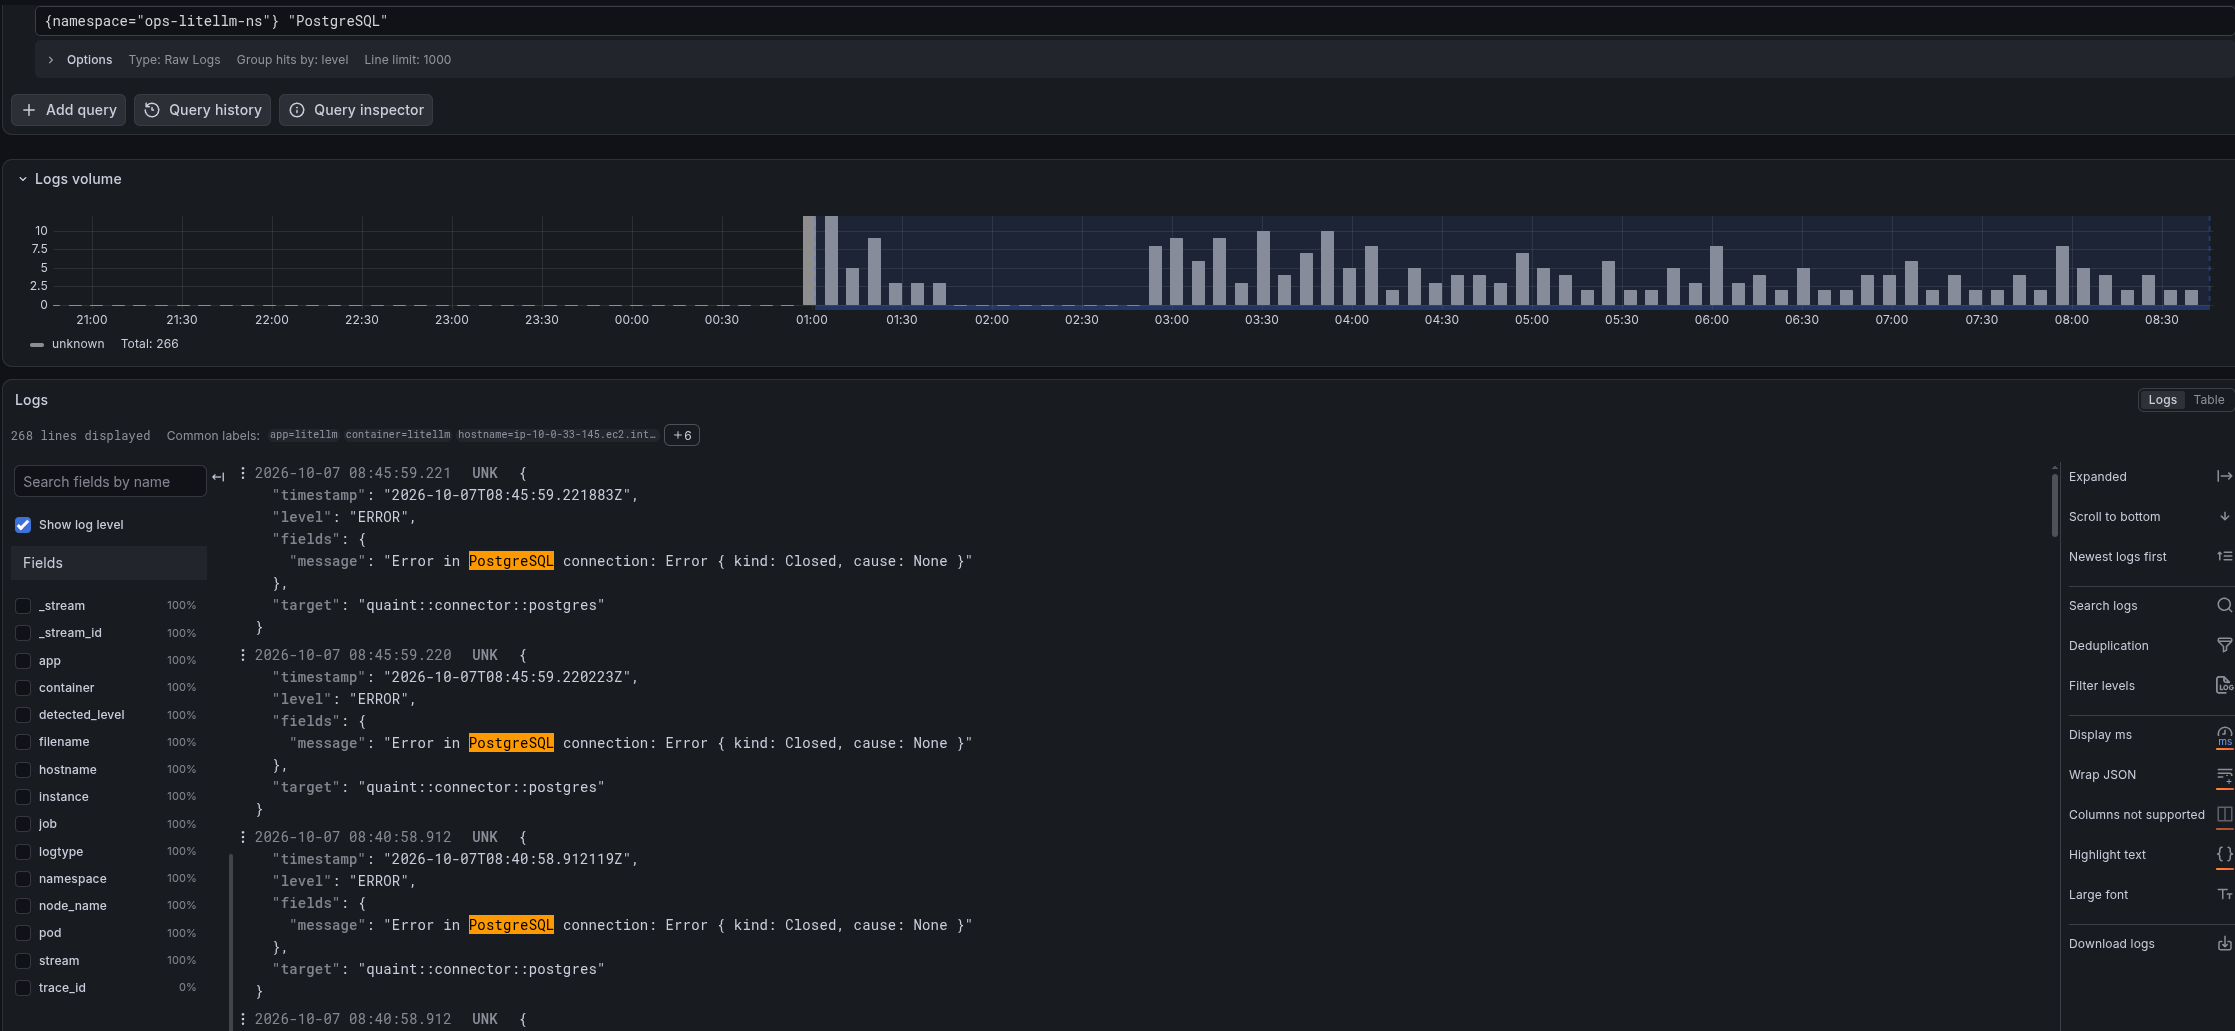Click the Scroll to bottom arrow icon
The width and height of the screenshot is (2235, 1031).
[x=2224, y=516]
